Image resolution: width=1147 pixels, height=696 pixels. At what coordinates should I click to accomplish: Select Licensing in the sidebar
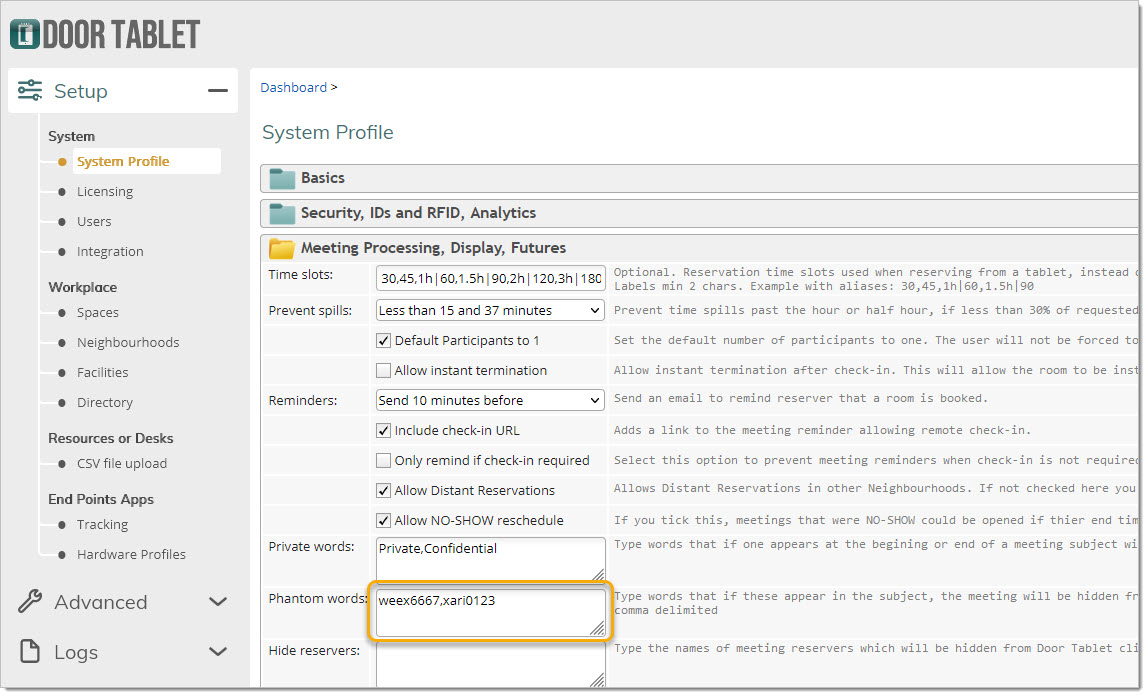[x=105, y=192]
